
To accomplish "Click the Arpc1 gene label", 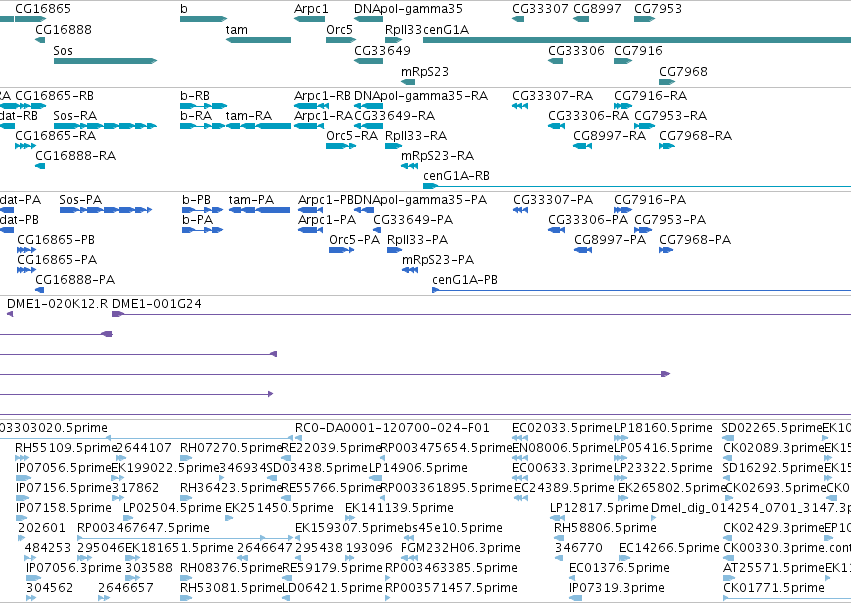I will coord(311,9).
